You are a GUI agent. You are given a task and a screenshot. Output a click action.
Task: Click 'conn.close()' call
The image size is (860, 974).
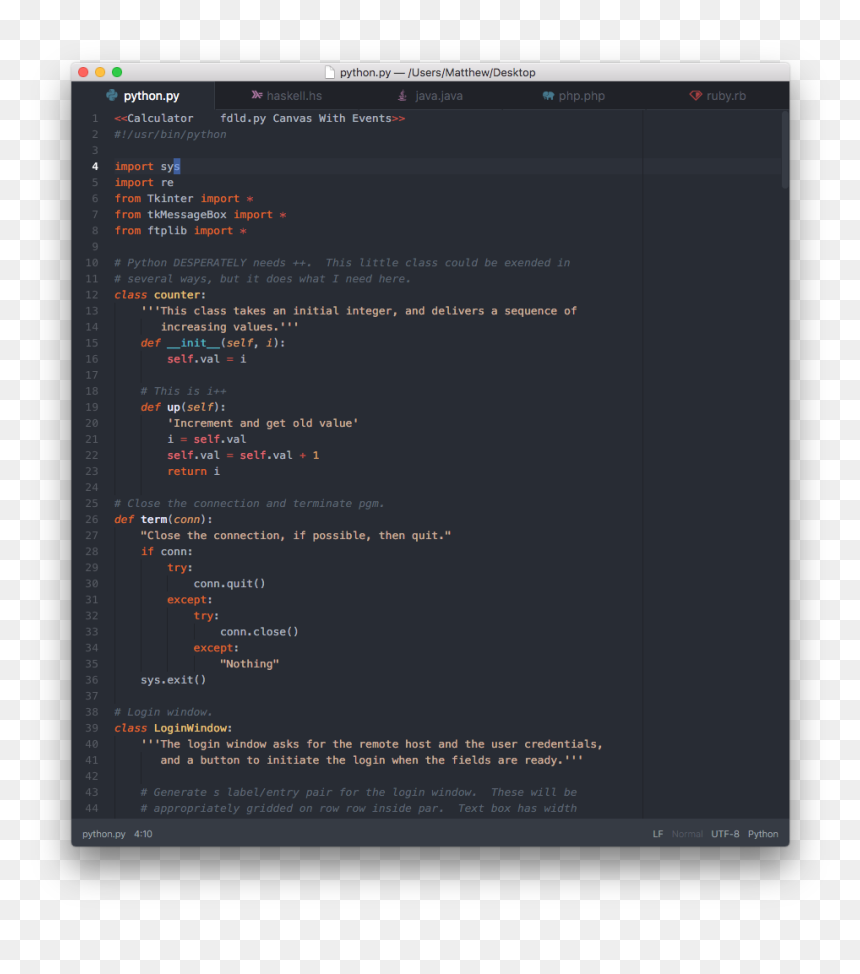(259, 632)
